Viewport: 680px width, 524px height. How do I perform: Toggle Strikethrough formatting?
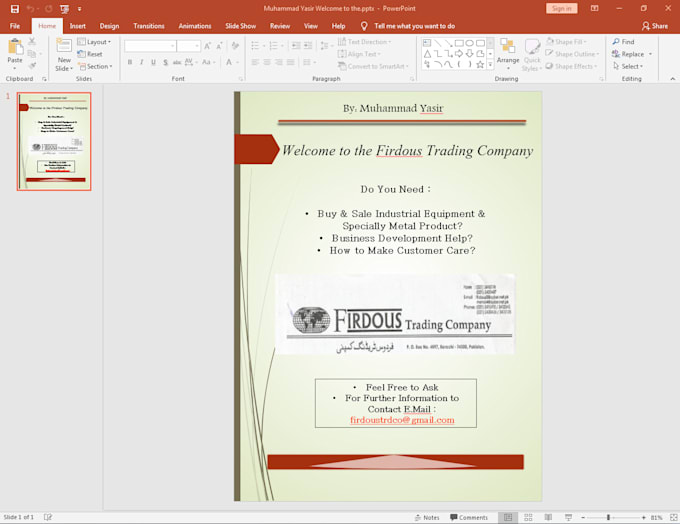point(177,62)
